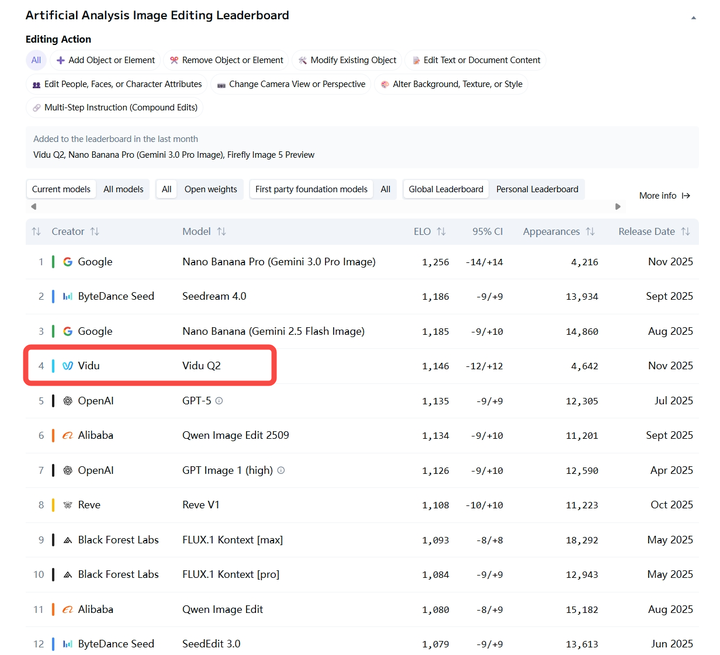Screen dimensions: 720x655
Task: Filter by Remove Object or Element
Action: pos(226,60)
